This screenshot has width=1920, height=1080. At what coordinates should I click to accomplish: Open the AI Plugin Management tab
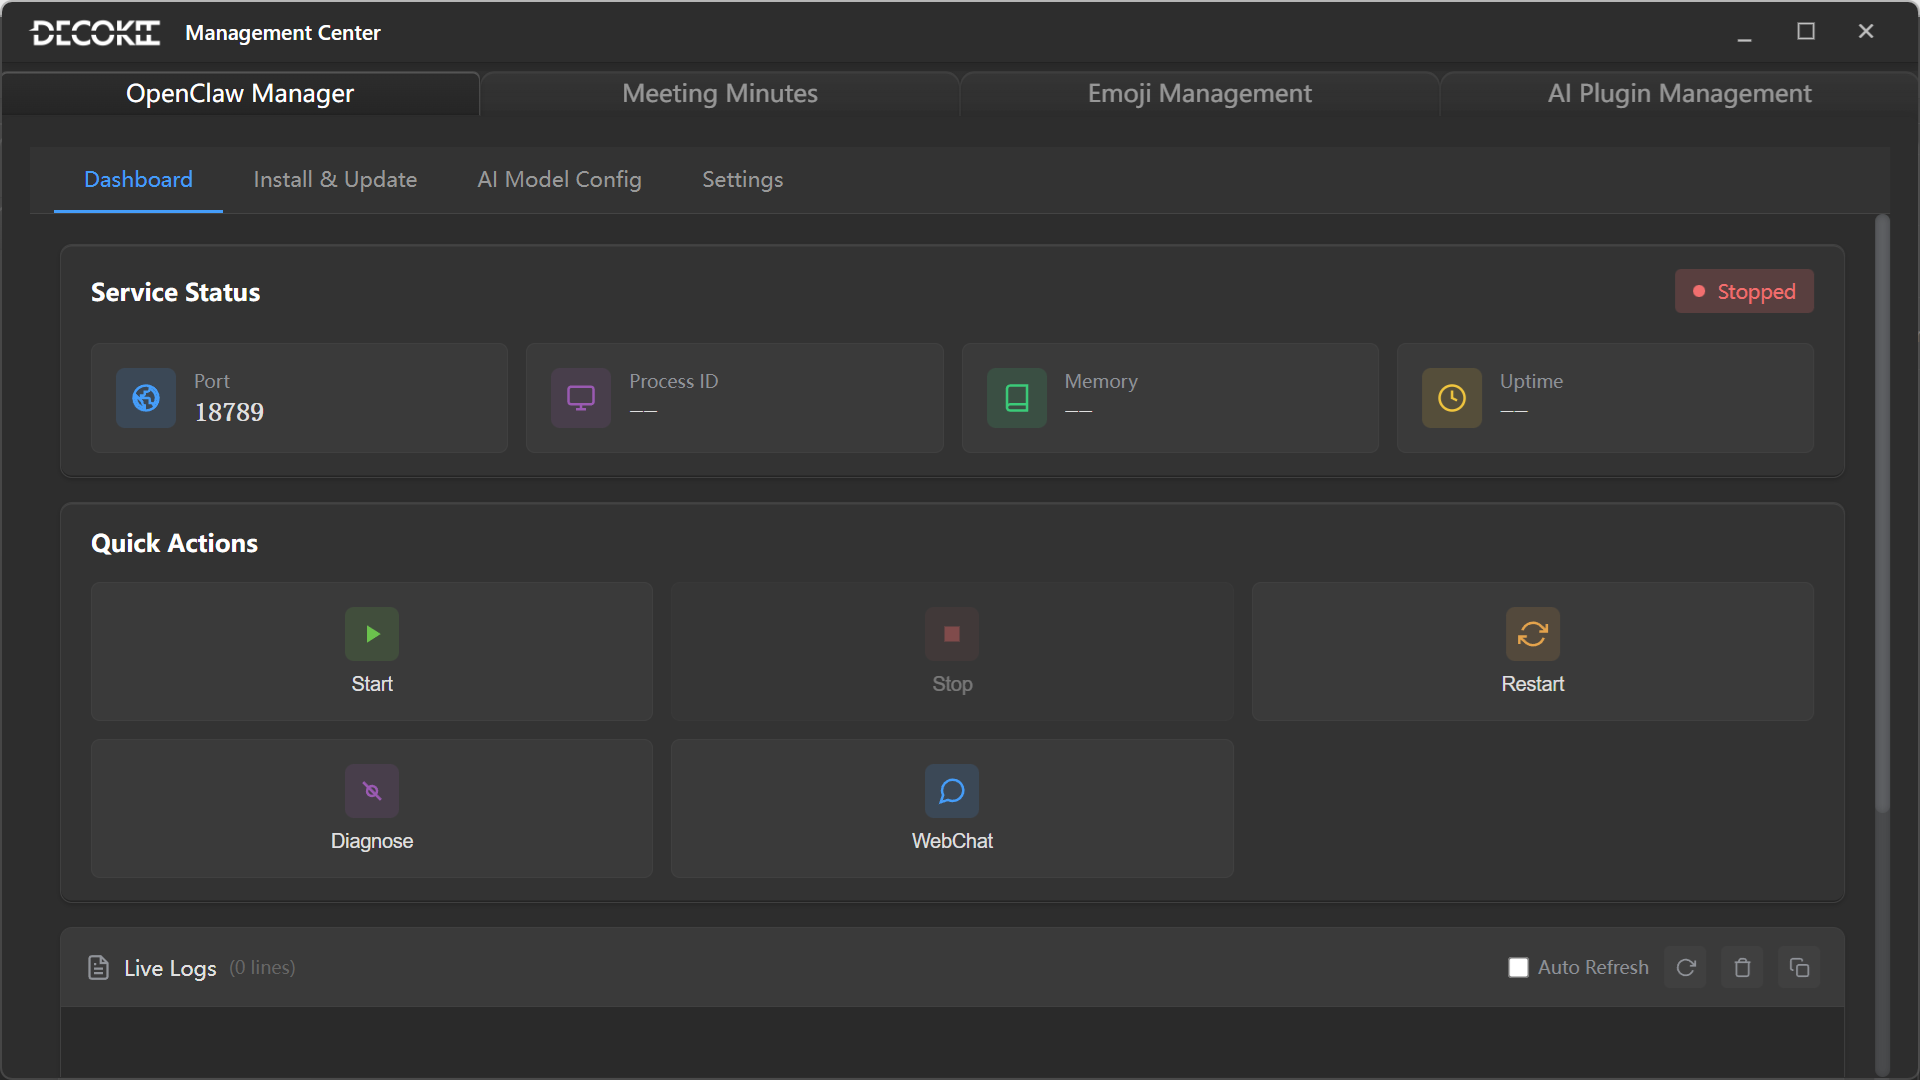click(1680, 93)
